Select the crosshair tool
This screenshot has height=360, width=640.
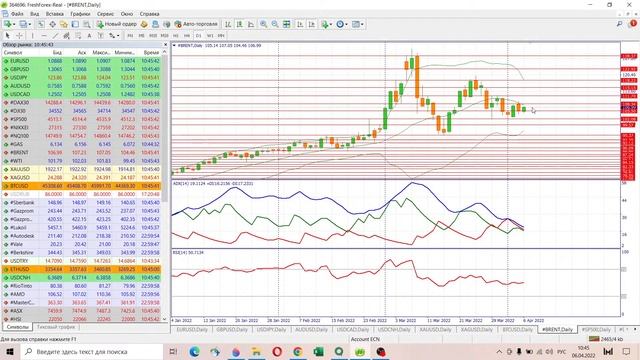click(19, 36)
